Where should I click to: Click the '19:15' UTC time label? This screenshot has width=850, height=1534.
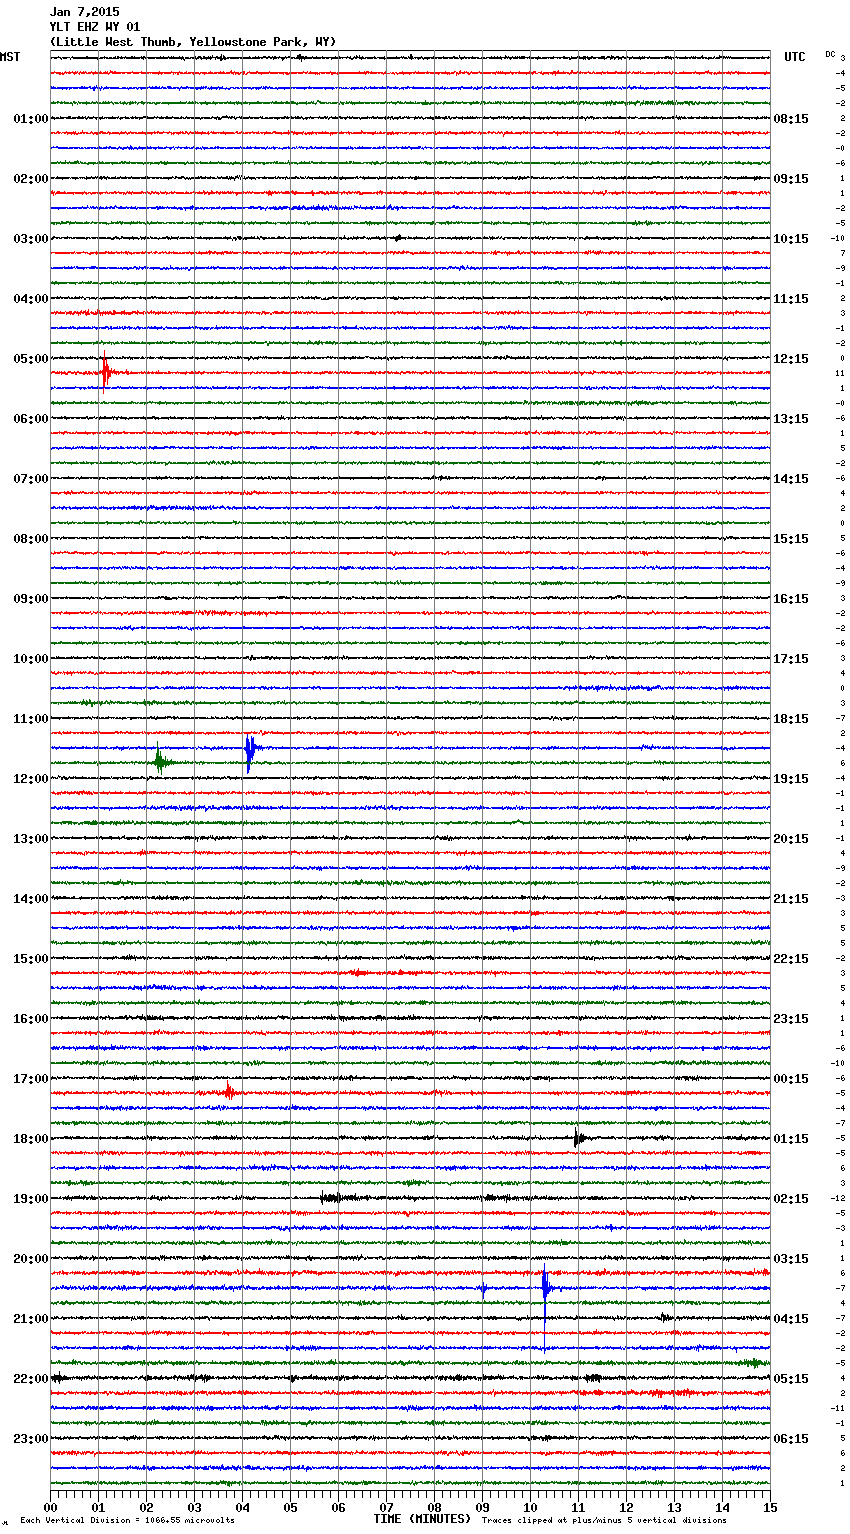point(791,779)
